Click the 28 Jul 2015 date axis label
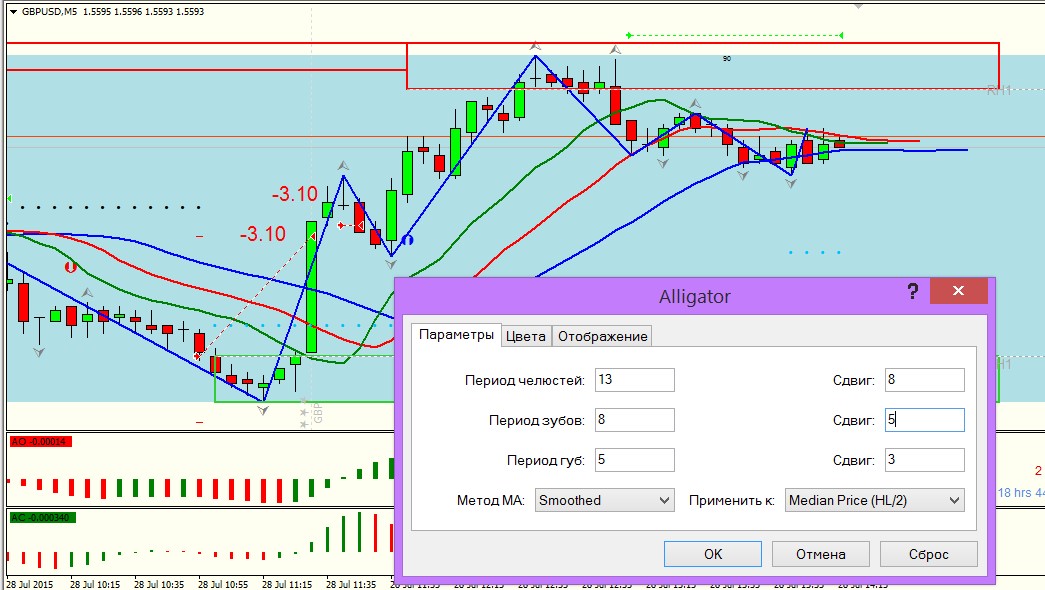 [29, 585]
